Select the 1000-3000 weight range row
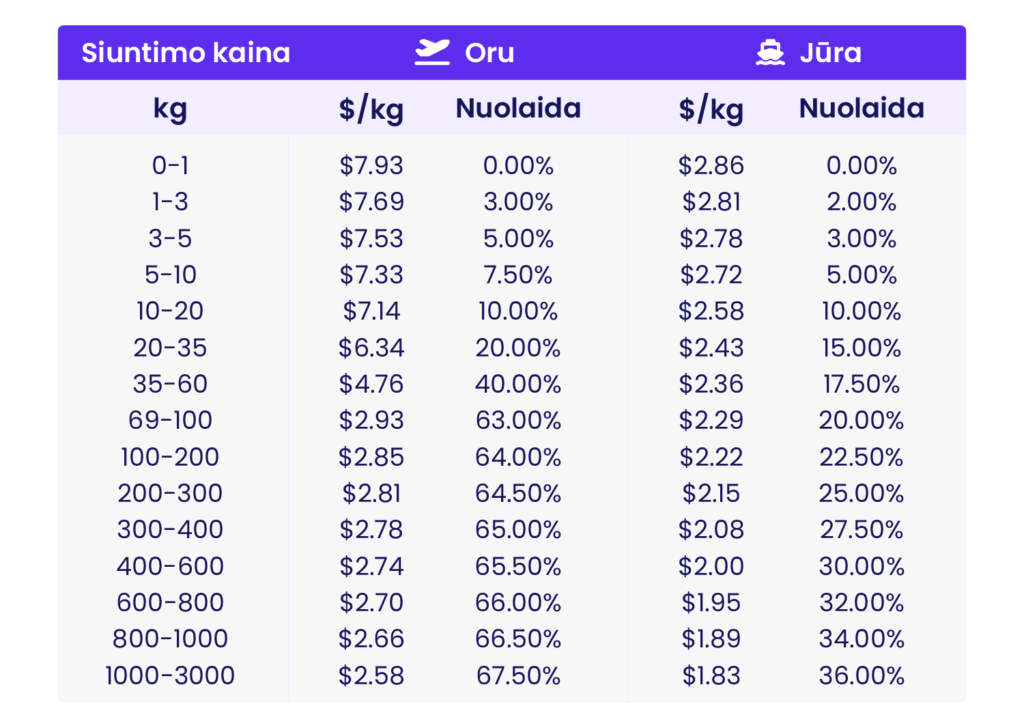Screen dimensions: 1024x728 coord(511,675)
